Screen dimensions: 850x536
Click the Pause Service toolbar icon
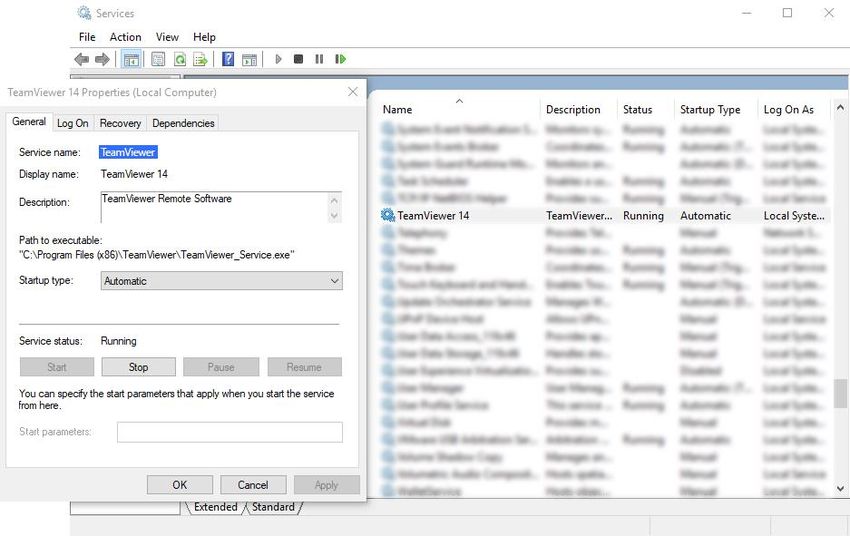tap(319, 59)
